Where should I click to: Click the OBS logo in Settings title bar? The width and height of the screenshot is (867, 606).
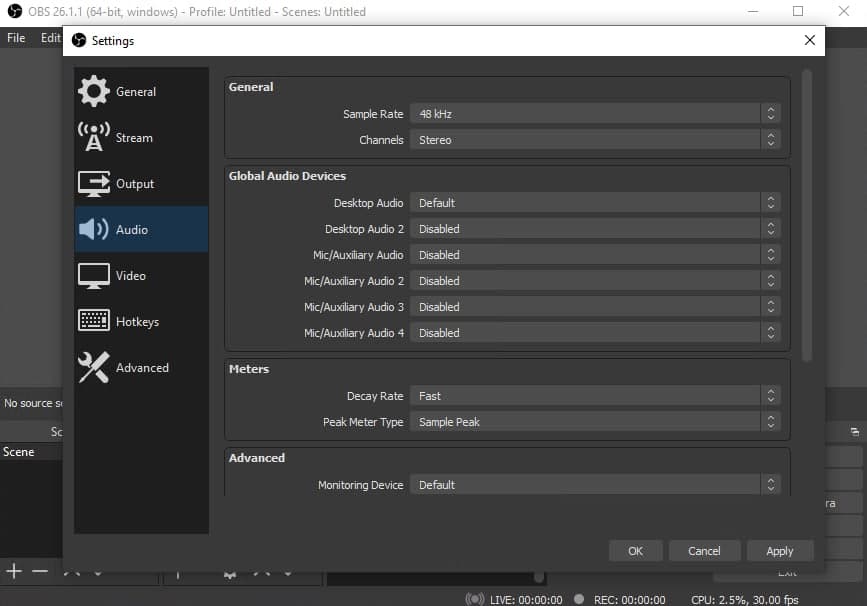(79, 40)
